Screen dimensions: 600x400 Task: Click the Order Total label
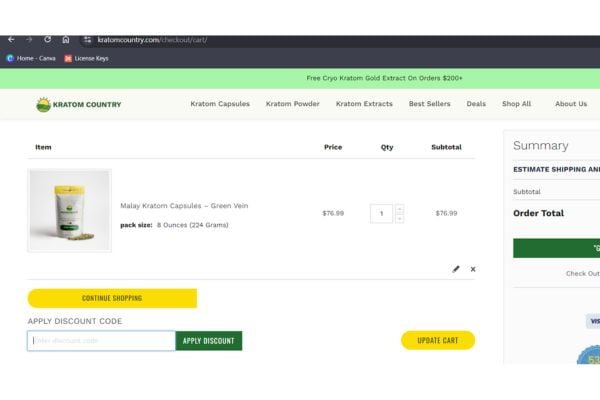pos(538,213)
